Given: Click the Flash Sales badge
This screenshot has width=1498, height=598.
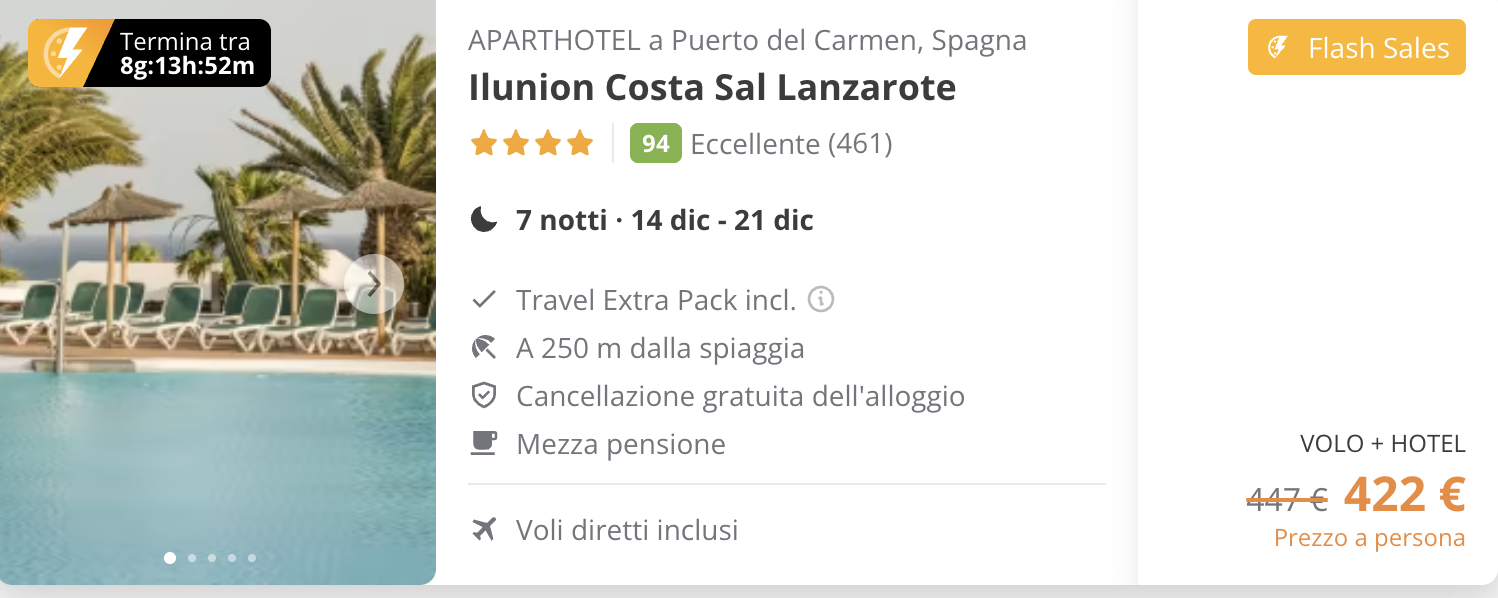Looking at the screenshot, I should point(1357,48).
